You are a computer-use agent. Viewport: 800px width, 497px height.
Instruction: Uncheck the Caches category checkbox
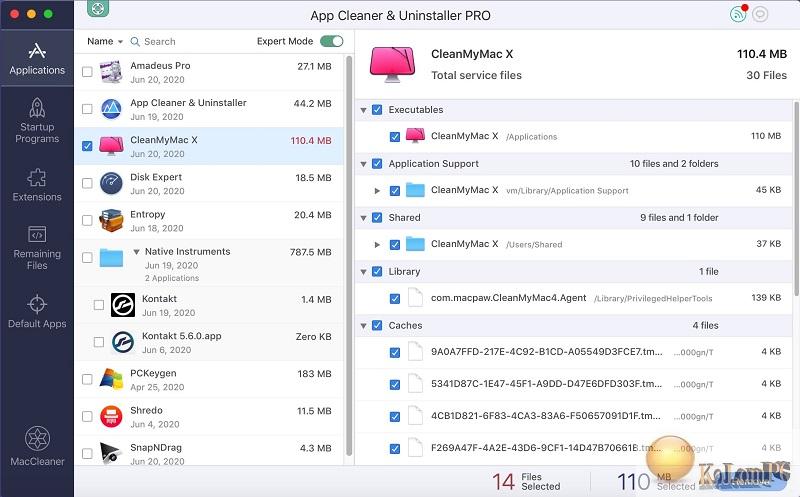pos(377,325)
